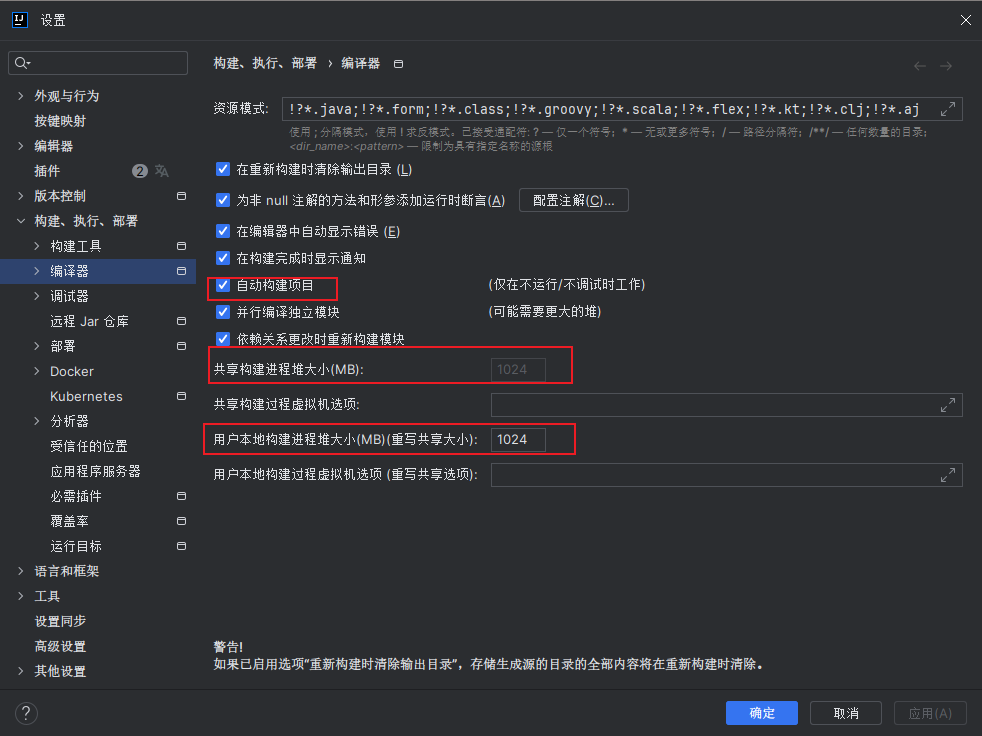Toggle 并行编译独立模块 checkbox

(x=223, y=312)
